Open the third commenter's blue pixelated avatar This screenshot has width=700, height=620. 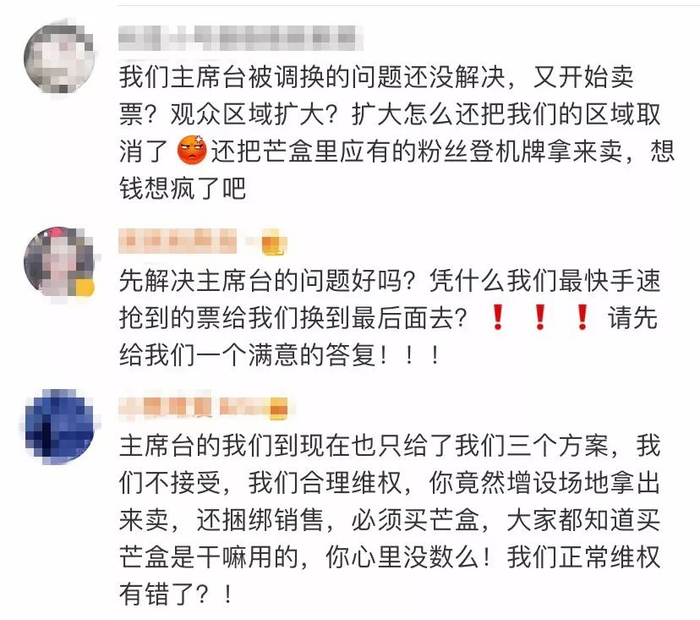click(x=59, y=424)
